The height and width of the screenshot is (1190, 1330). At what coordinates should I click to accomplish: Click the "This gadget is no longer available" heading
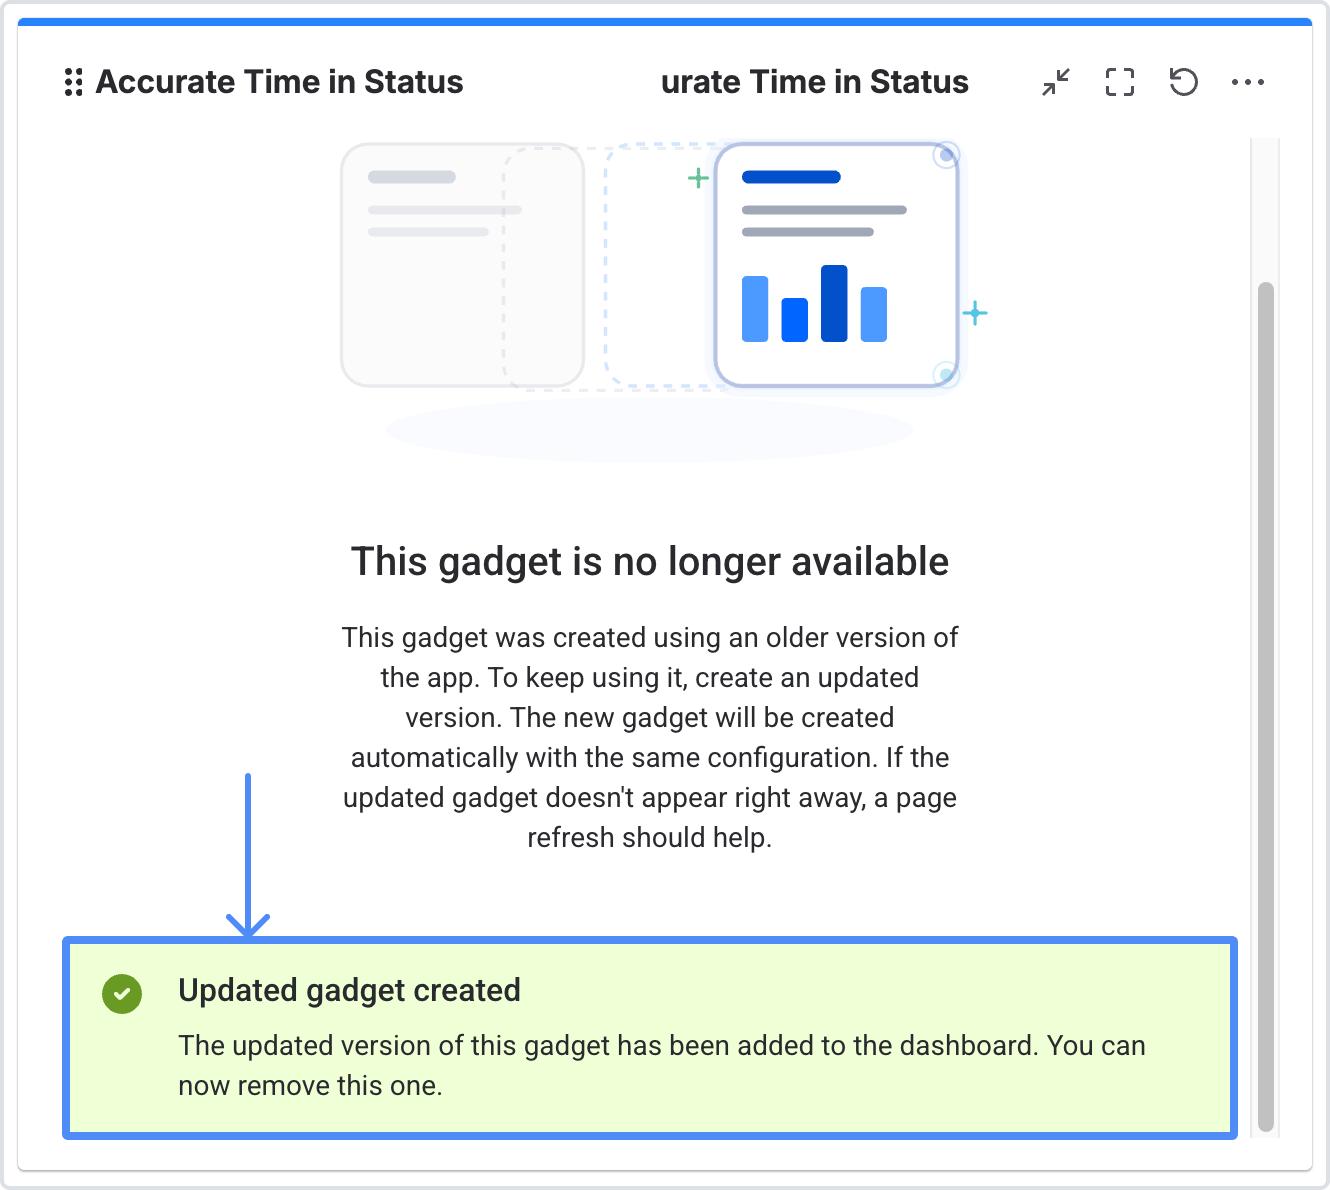pos(650,562)
